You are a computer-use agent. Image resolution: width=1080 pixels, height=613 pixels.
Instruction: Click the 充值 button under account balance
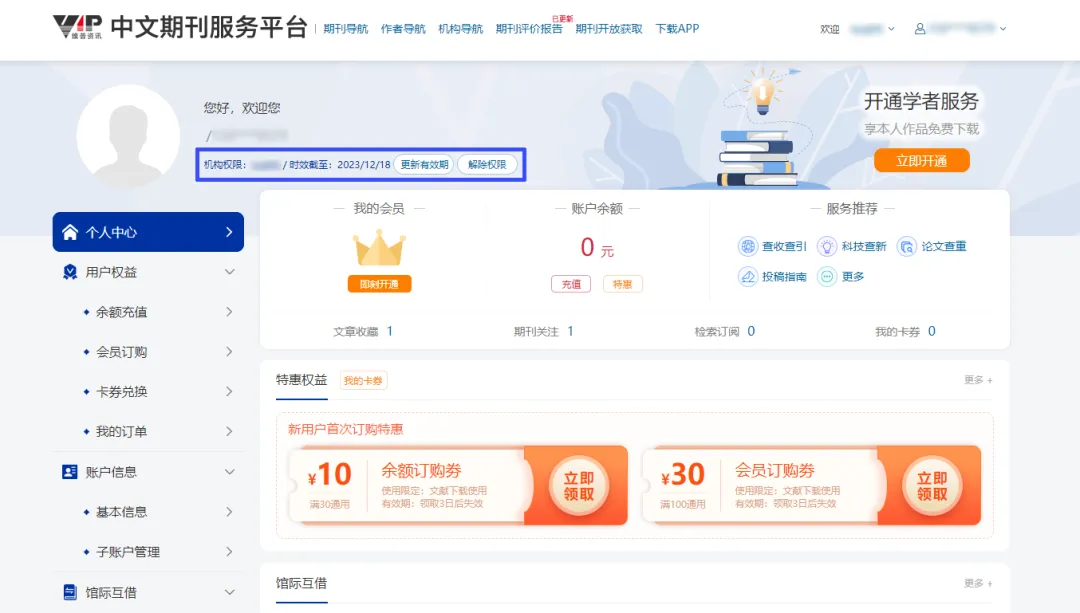571,284
